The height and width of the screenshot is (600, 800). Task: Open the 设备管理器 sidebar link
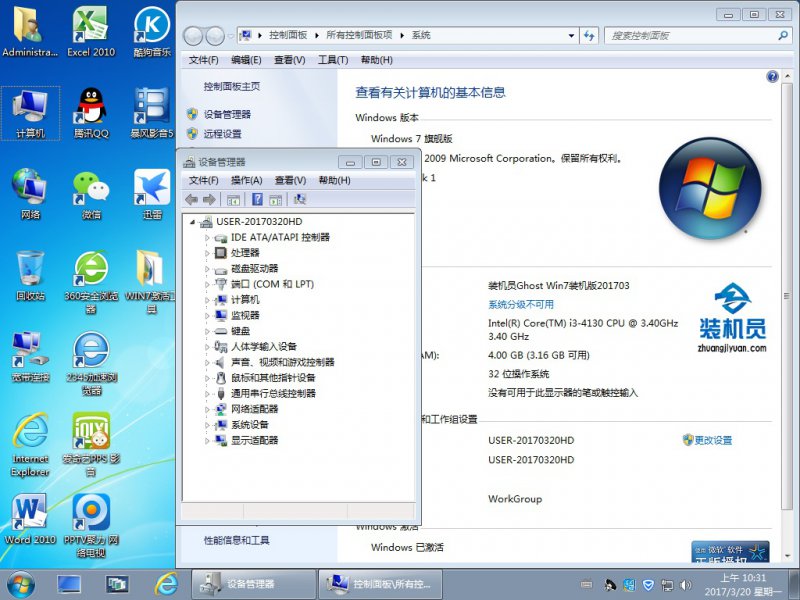point(227,114)
